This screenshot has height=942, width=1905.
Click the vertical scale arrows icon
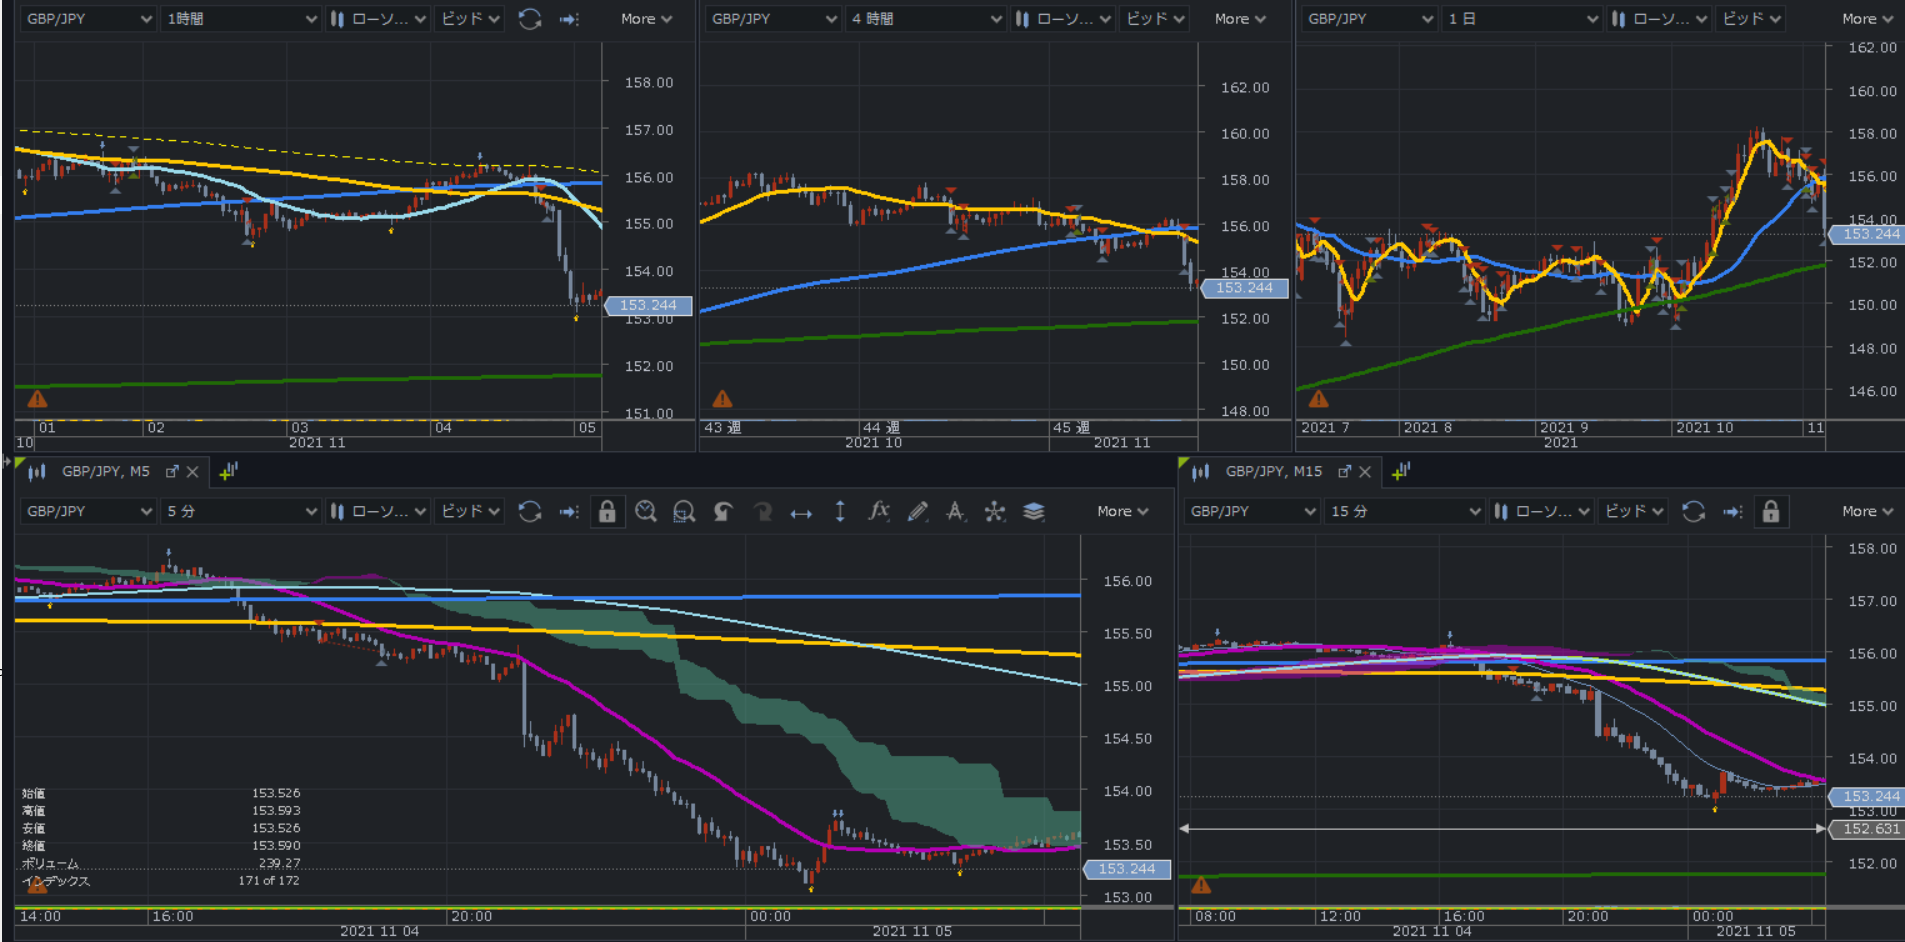tap(840, 511)
